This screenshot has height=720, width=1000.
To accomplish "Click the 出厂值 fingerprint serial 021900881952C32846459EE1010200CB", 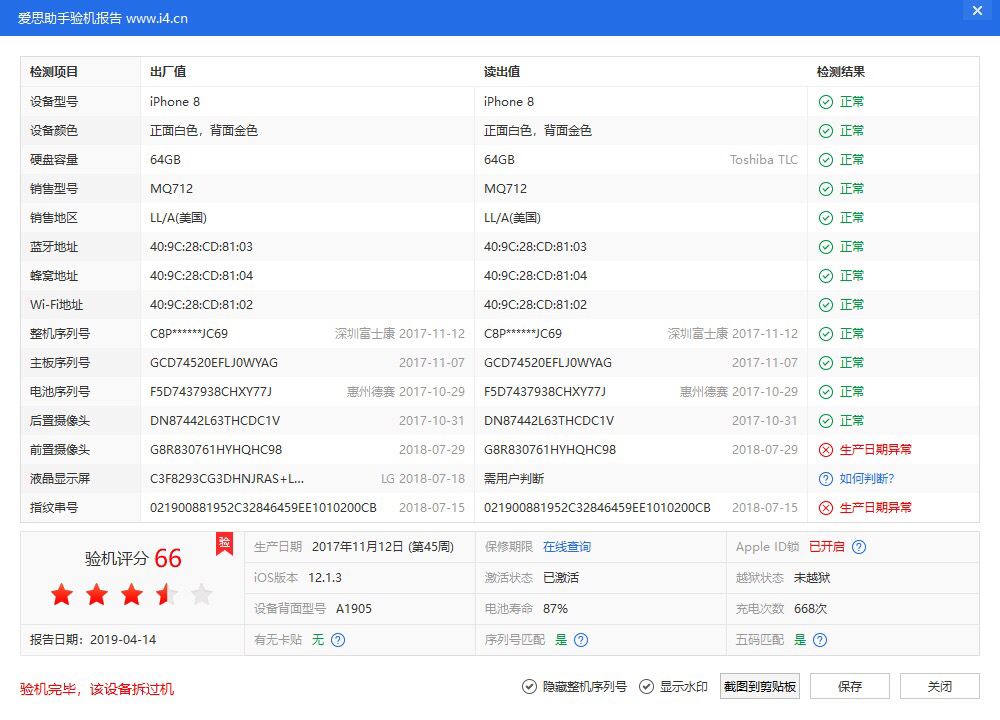I will (263, 508).
